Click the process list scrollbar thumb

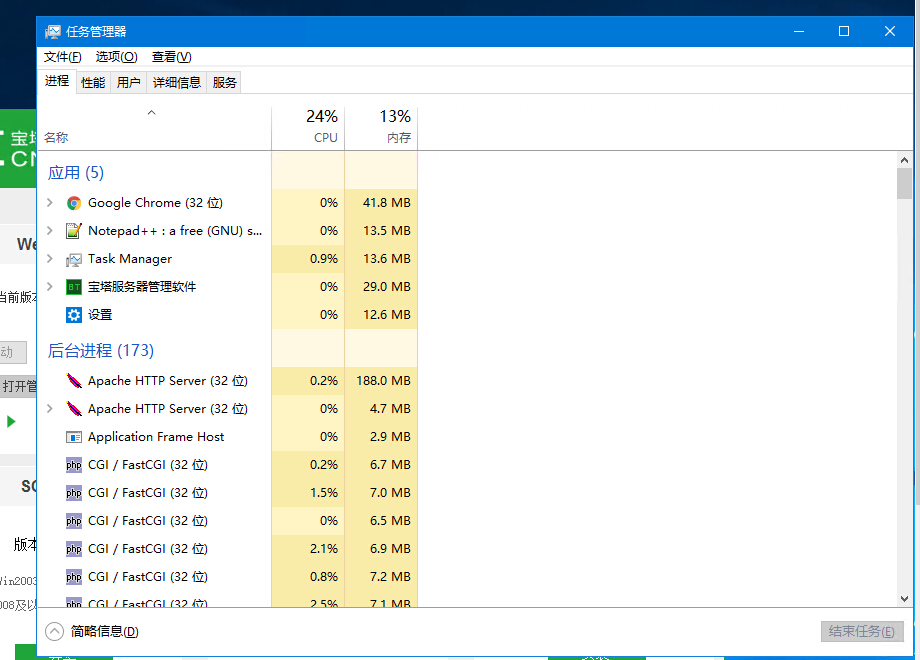[x=904, y=184]
